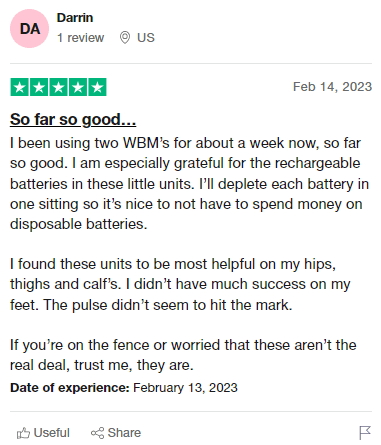This screenshot has height=445, width=381.
Task: Click the pink DA avatar circle
Action: (x=29, y=29)
